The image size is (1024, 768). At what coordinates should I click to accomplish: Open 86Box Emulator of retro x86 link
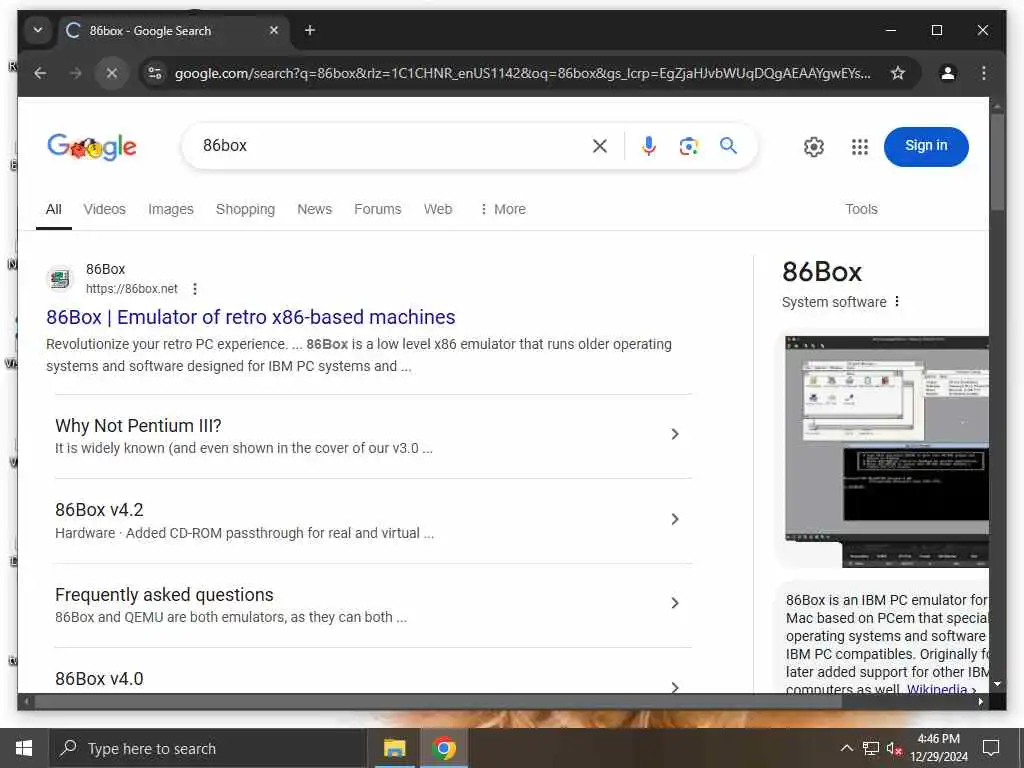click(x=251, y=317)
